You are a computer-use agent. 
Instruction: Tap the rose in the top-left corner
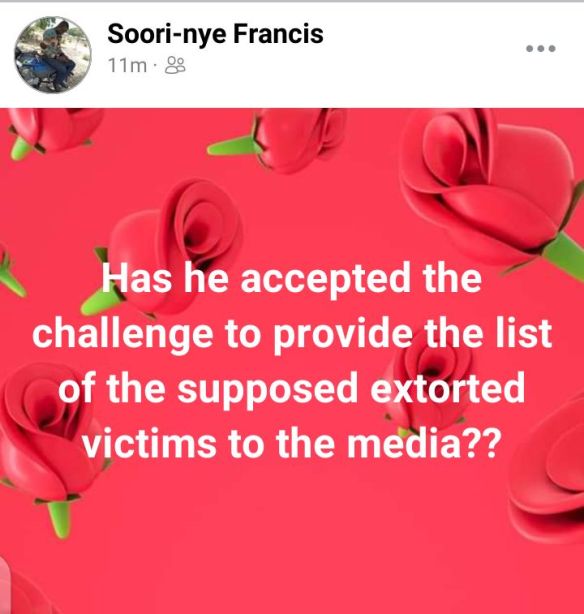(x=53, y=131)
